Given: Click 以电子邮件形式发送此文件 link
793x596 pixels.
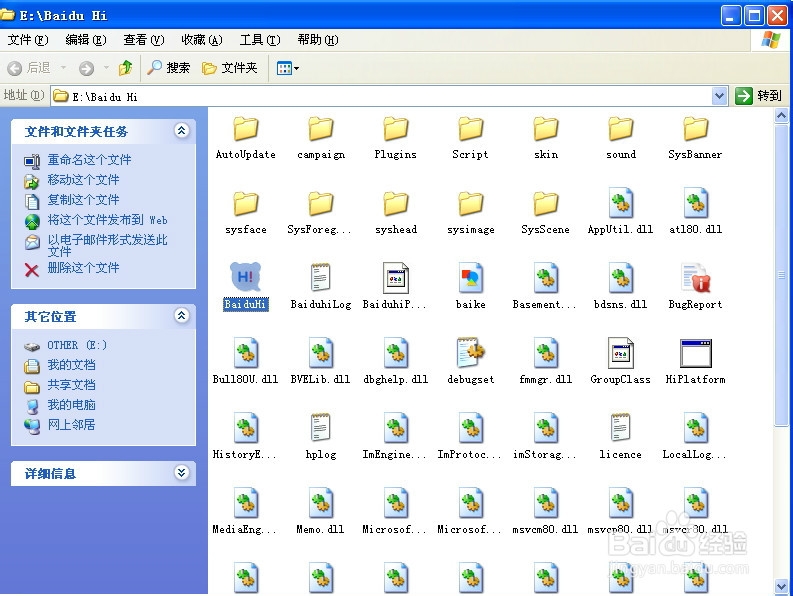Looking at the screenshot, I should click(107, 245).
